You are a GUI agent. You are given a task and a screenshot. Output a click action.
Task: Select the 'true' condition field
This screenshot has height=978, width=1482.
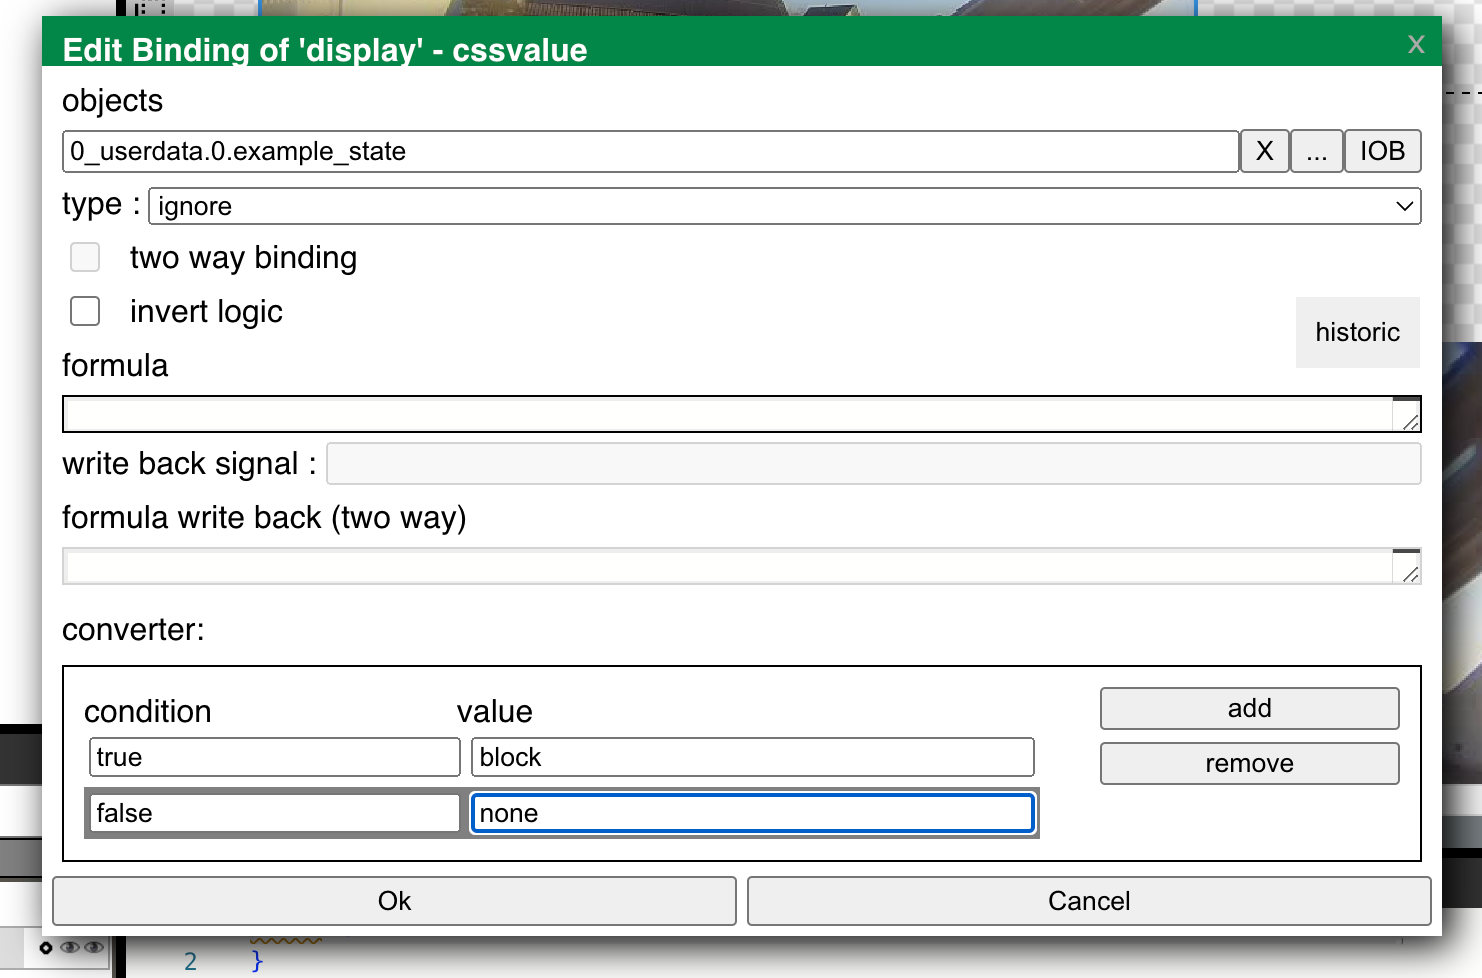click(274, 757)
